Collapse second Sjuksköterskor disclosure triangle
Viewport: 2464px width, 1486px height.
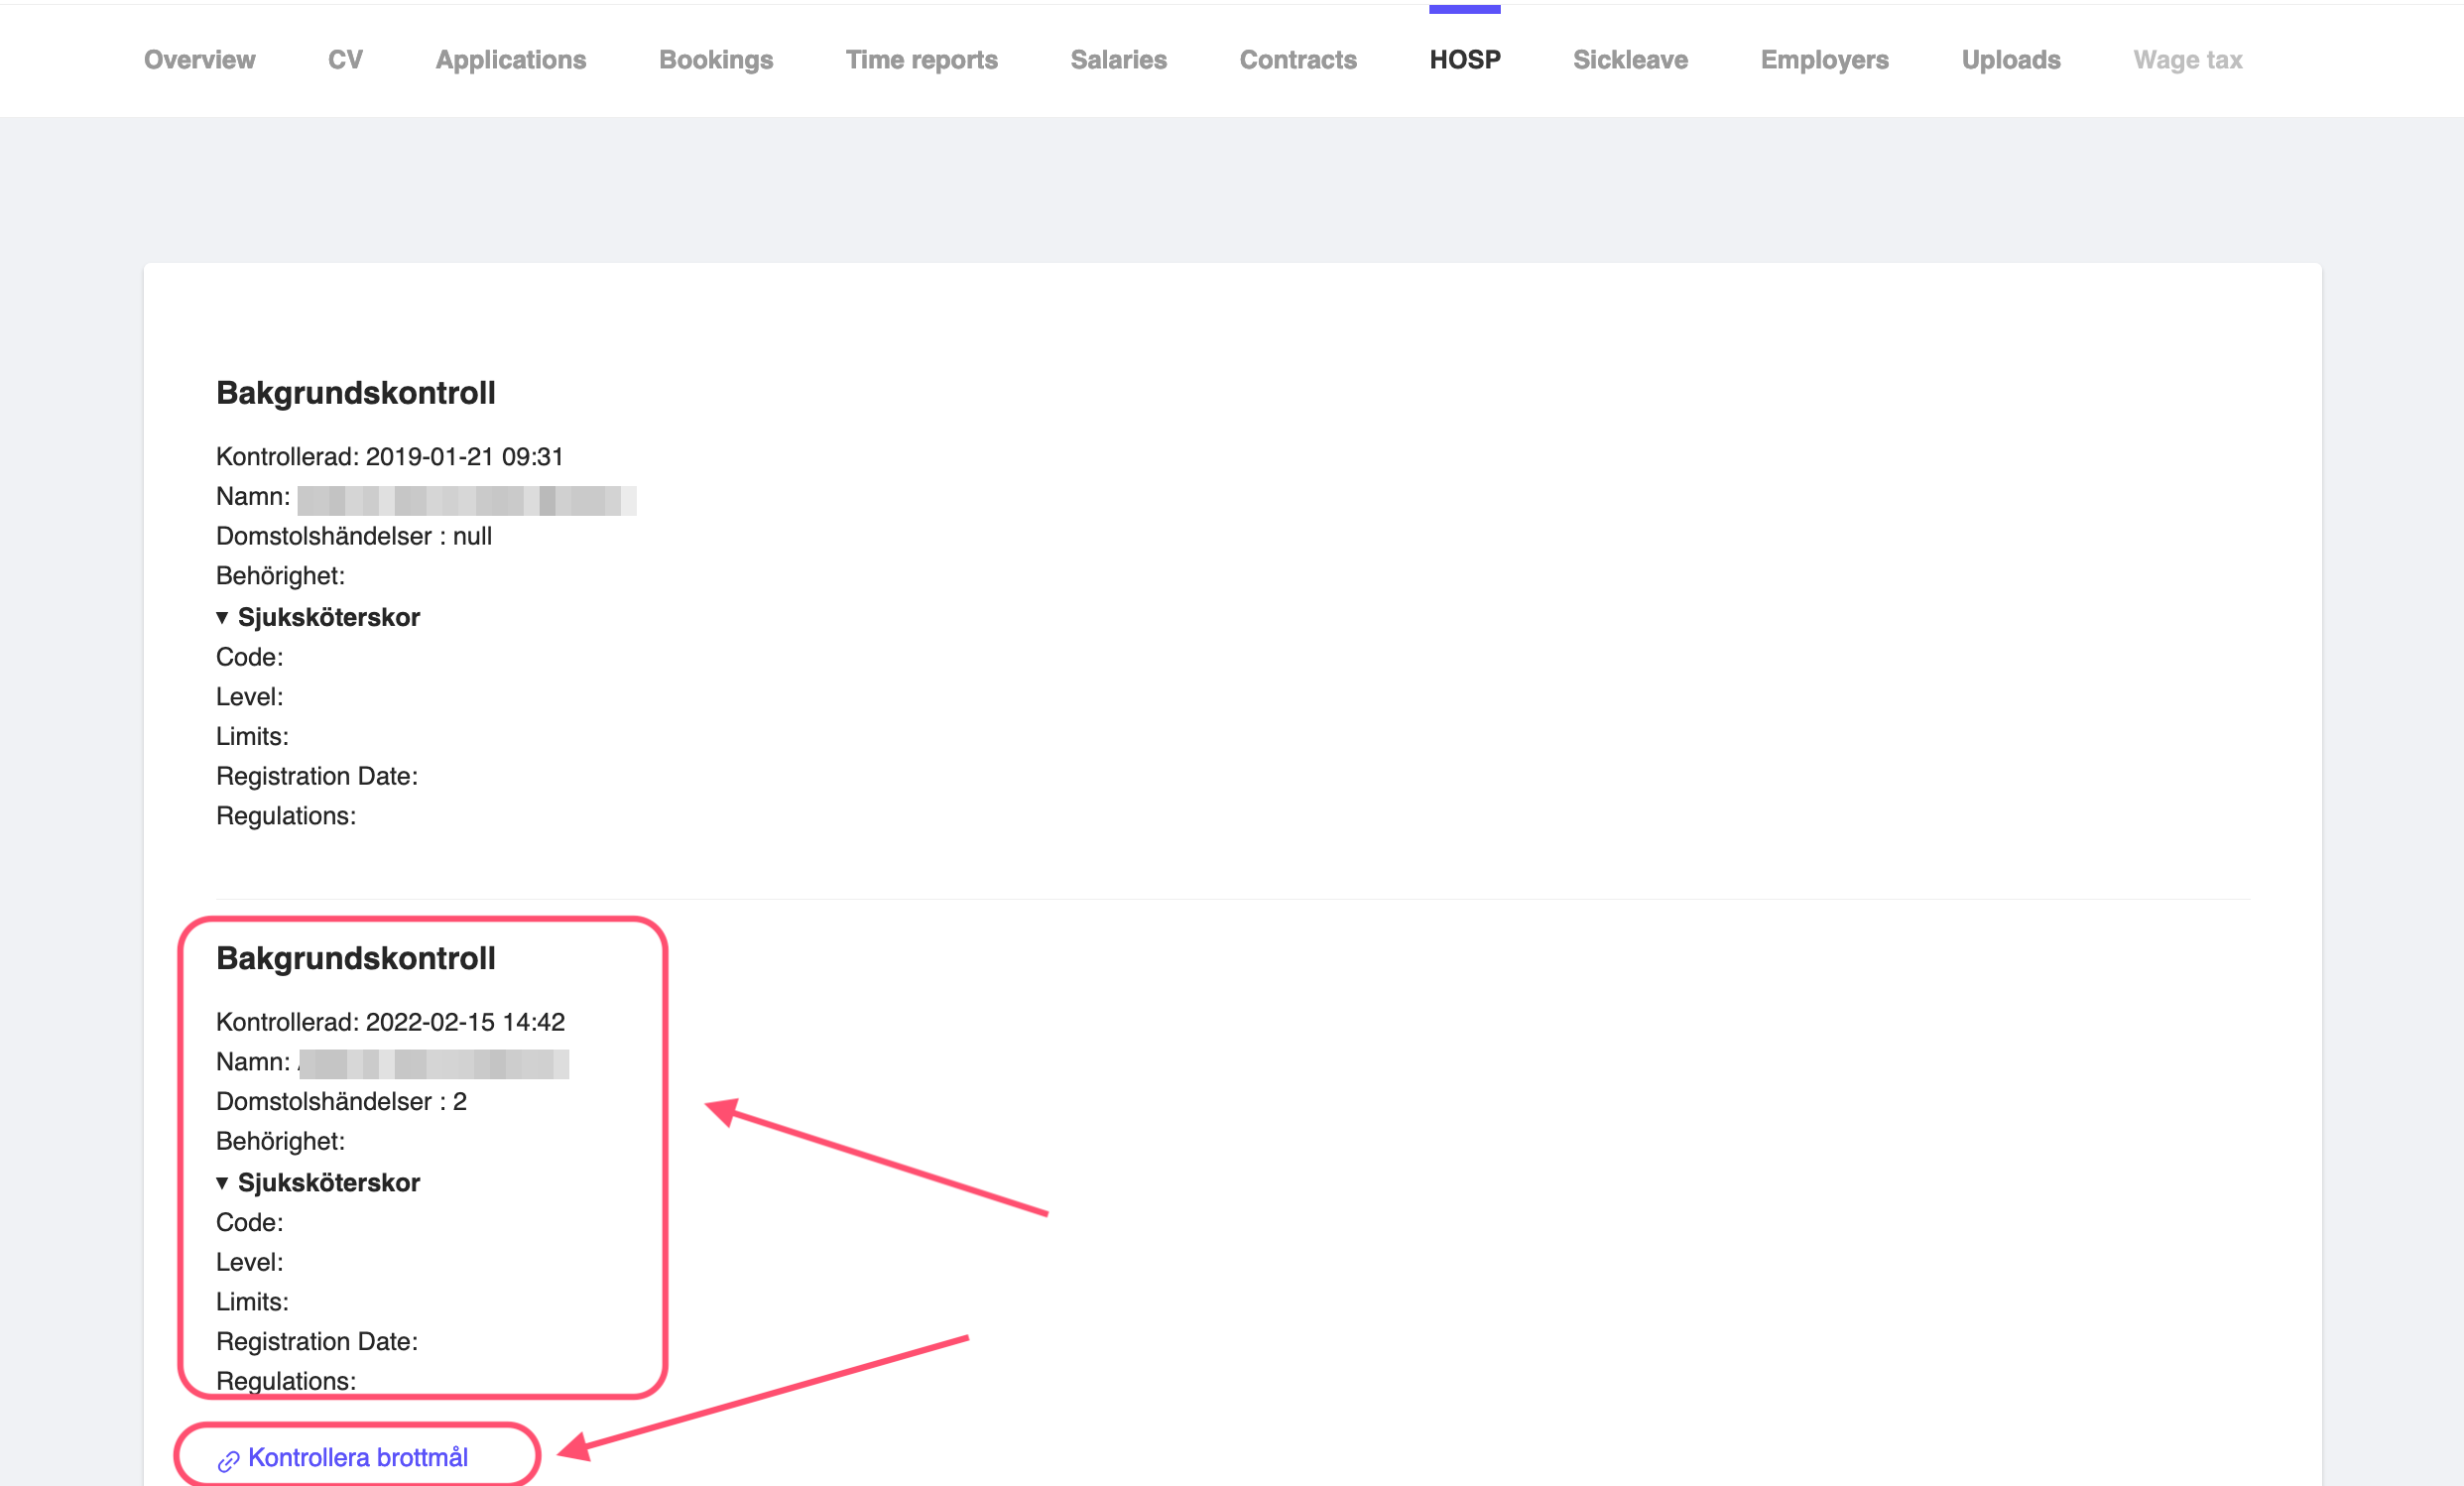click(222, 1183)
